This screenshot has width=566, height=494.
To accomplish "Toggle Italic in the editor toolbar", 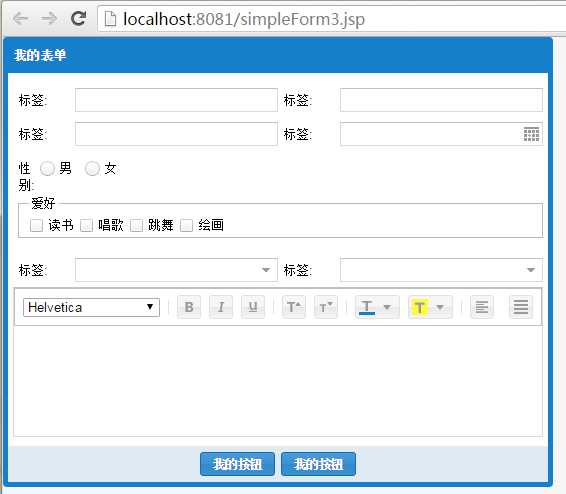I will [221, 307].
